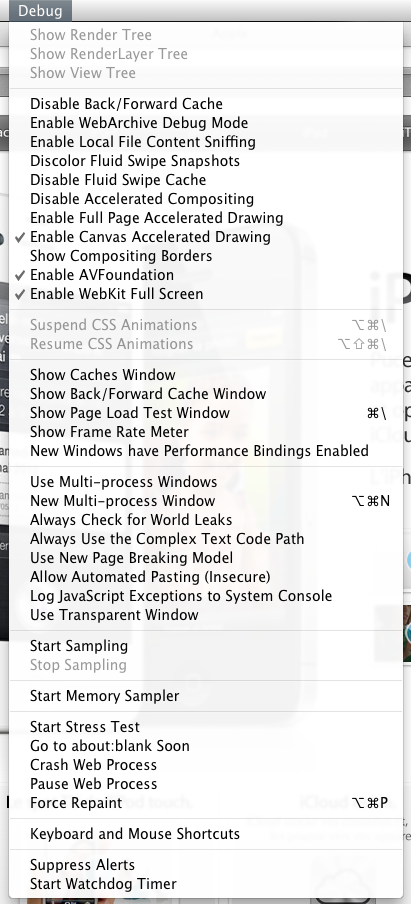Enable Show Frame Rate Meter
The width and height of the screenshot is (411, 904).
coord(206,432)
